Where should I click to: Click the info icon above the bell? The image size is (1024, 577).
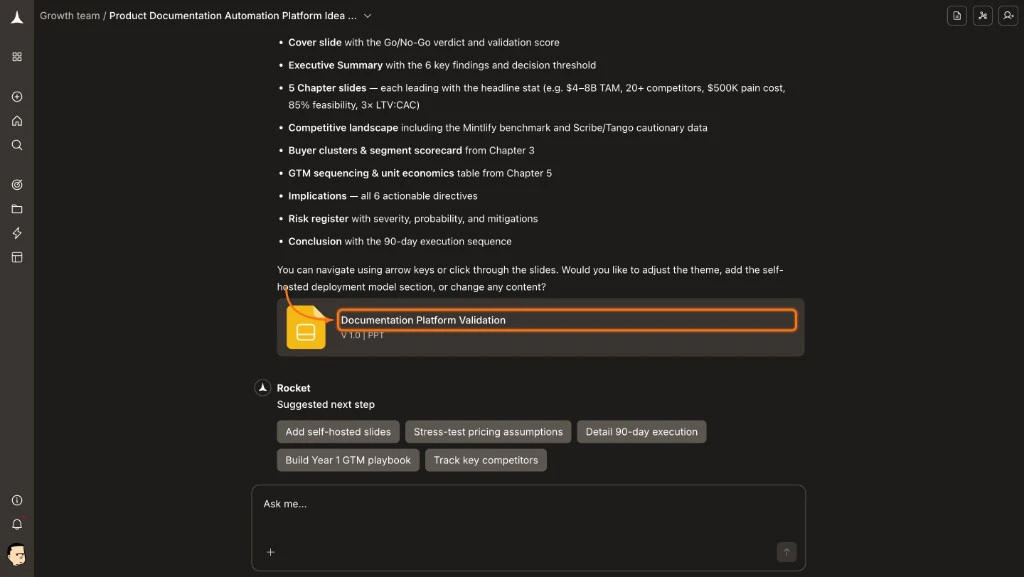(x=16, y=500)
